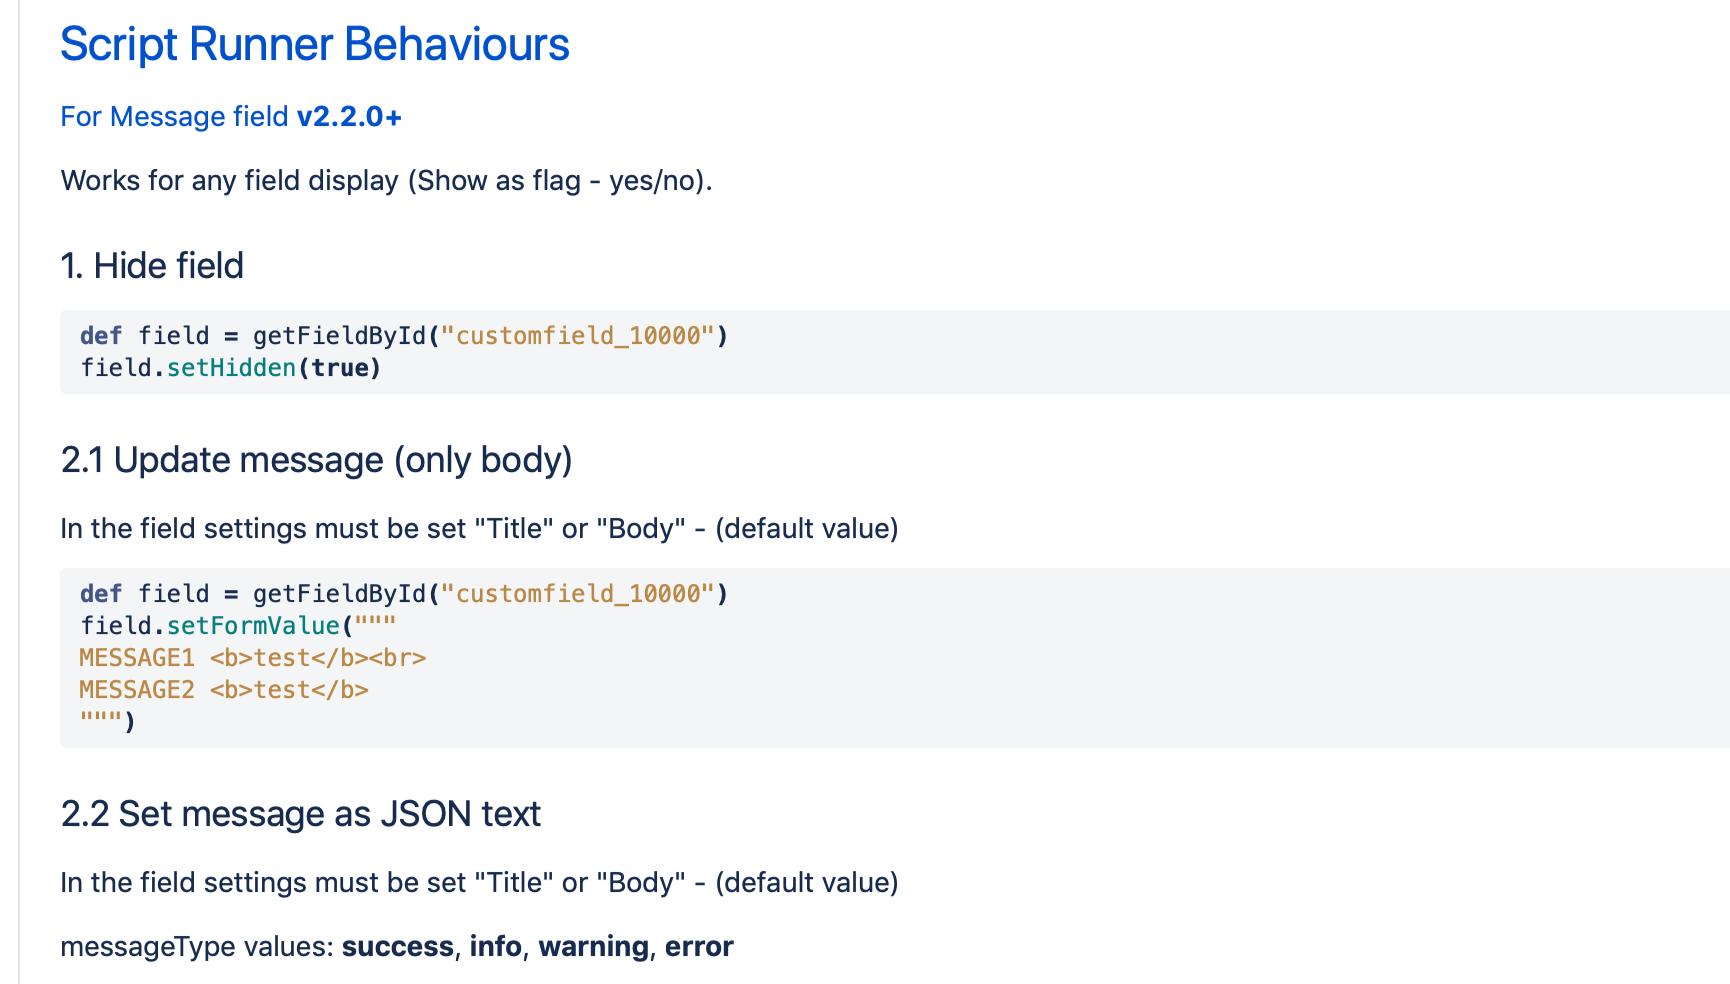Select the "2.2 Set message as JSON text" heading
The width and height of the screenshot is (1730, 984).
pyautogui.click(x=300, y=814)
